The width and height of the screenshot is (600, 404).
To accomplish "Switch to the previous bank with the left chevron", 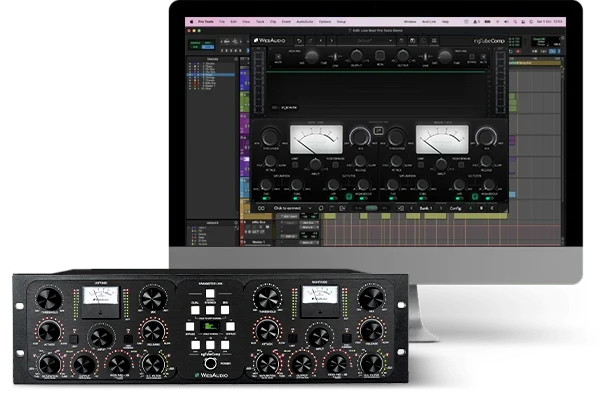I will pos(411,208).
